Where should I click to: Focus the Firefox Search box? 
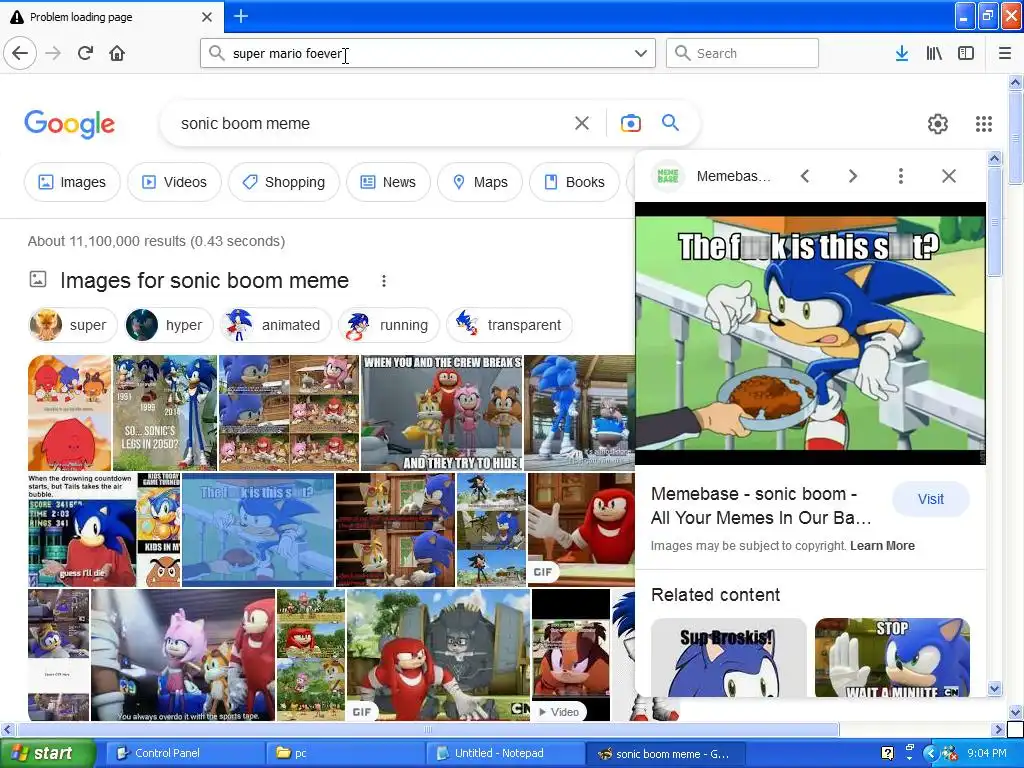[743, 53]
